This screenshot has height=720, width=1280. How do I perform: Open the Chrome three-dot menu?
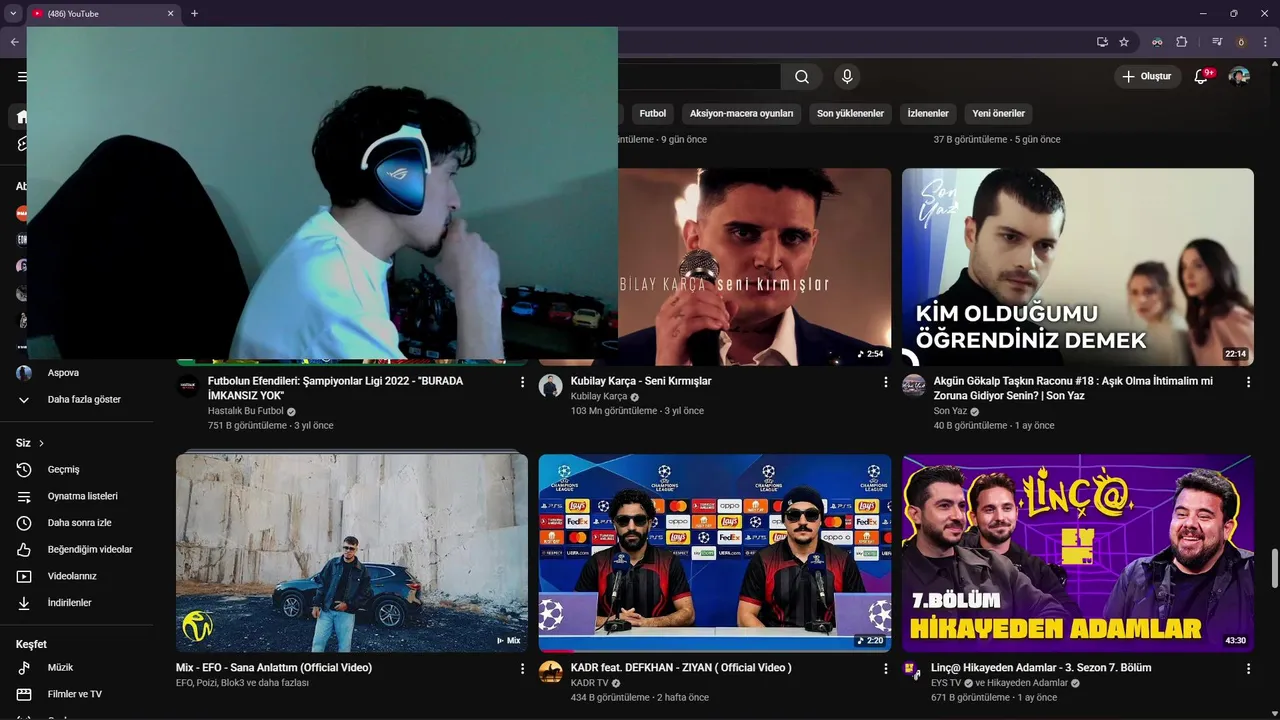(1264, 42)
